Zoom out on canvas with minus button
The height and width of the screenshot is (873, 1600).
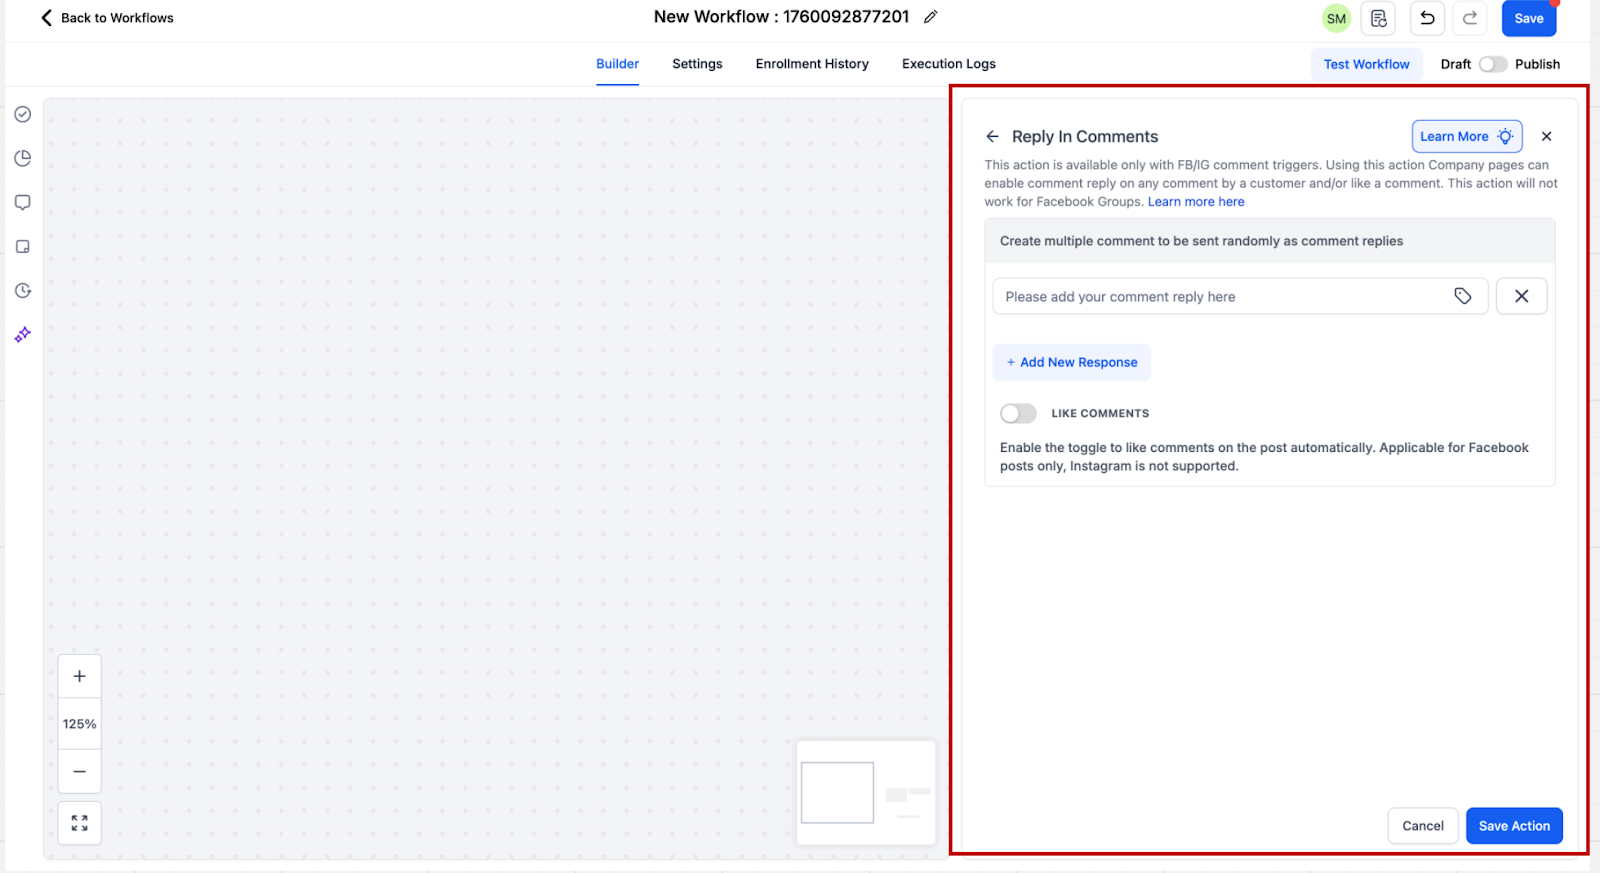(x=80, y=772)
